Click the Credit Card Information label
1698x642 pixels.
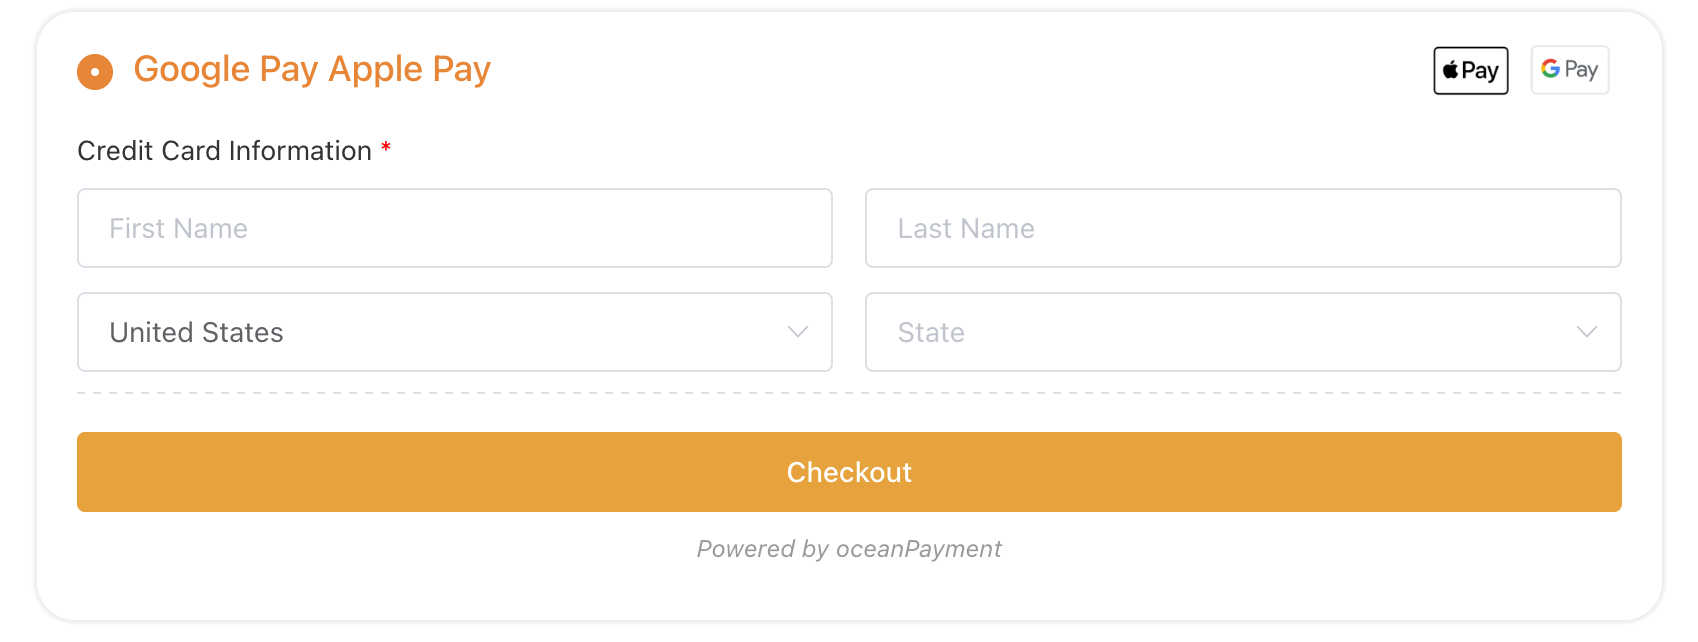(224, 151)
